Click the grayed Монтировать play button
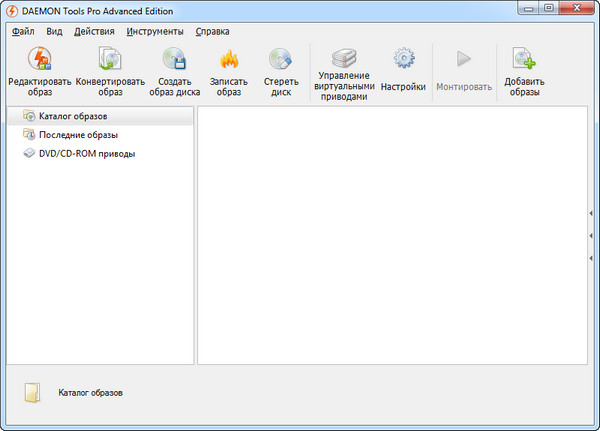Image resolution: width=600 pixels, height=431 pixels. click(464, 58)
